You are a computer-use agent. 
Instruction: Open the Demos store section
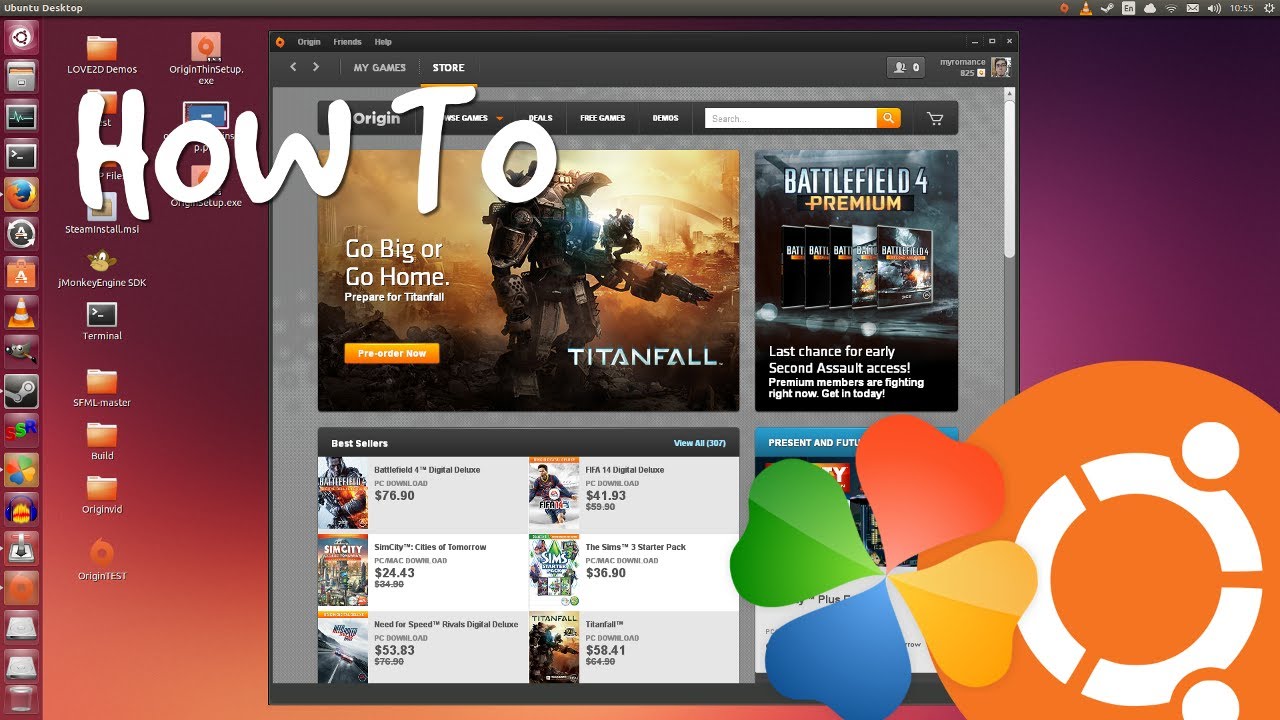pyautogui.click(x=665, y=118)
